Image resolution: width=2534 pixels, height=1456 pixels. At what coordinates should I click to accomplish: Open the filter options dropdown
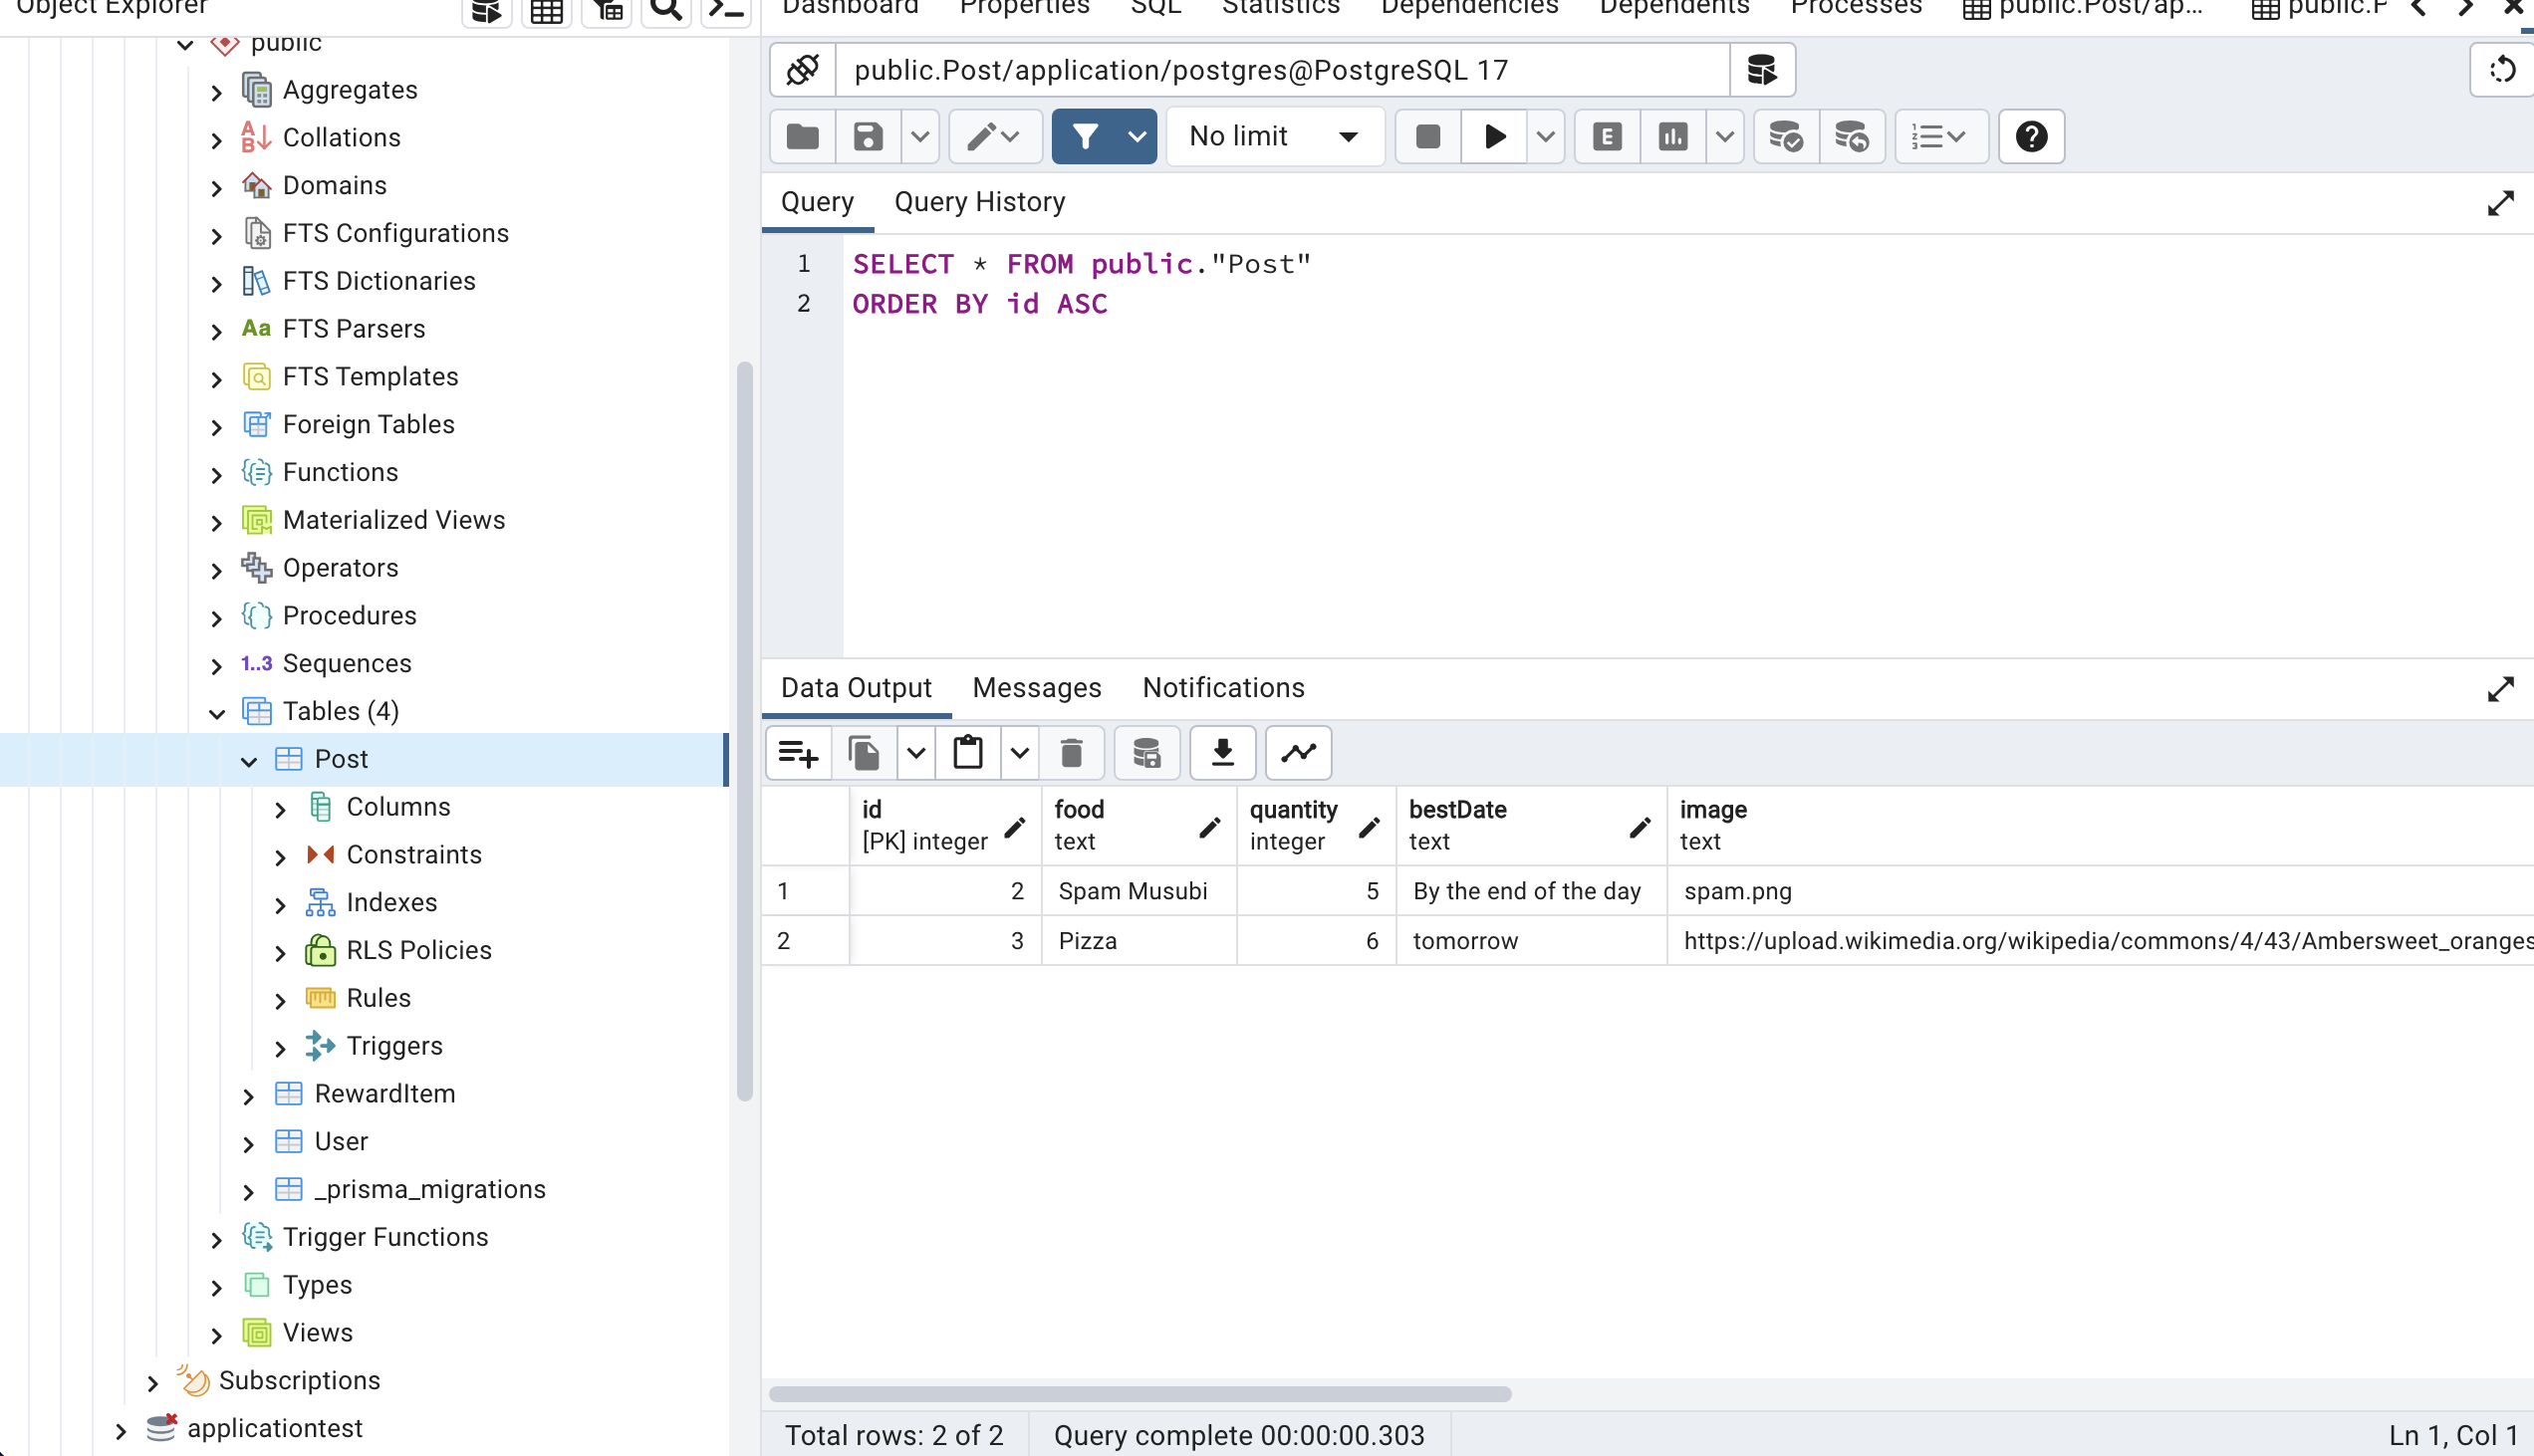(1137, 136)
